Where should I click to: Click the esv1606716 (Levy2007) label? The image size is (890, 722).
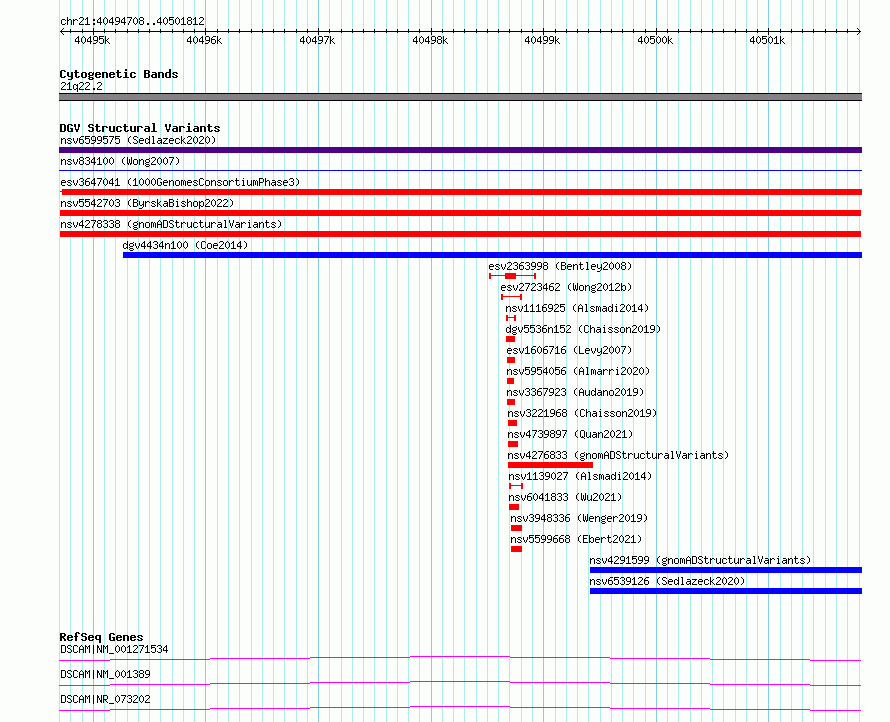pos(569,350)
